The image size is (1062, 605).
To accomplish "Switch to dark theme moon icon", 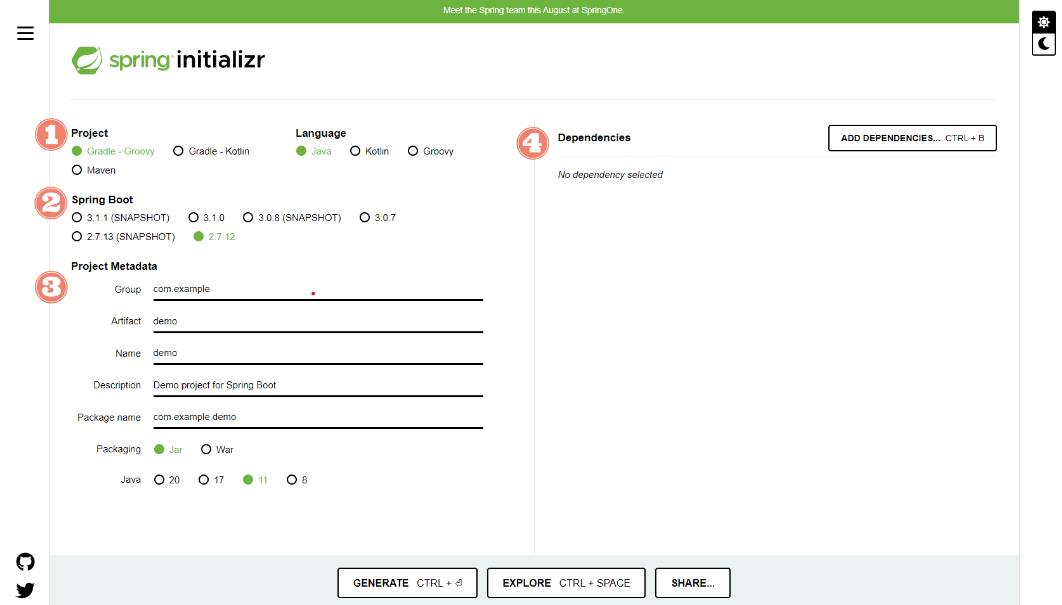I will [x=1044, y=44].
